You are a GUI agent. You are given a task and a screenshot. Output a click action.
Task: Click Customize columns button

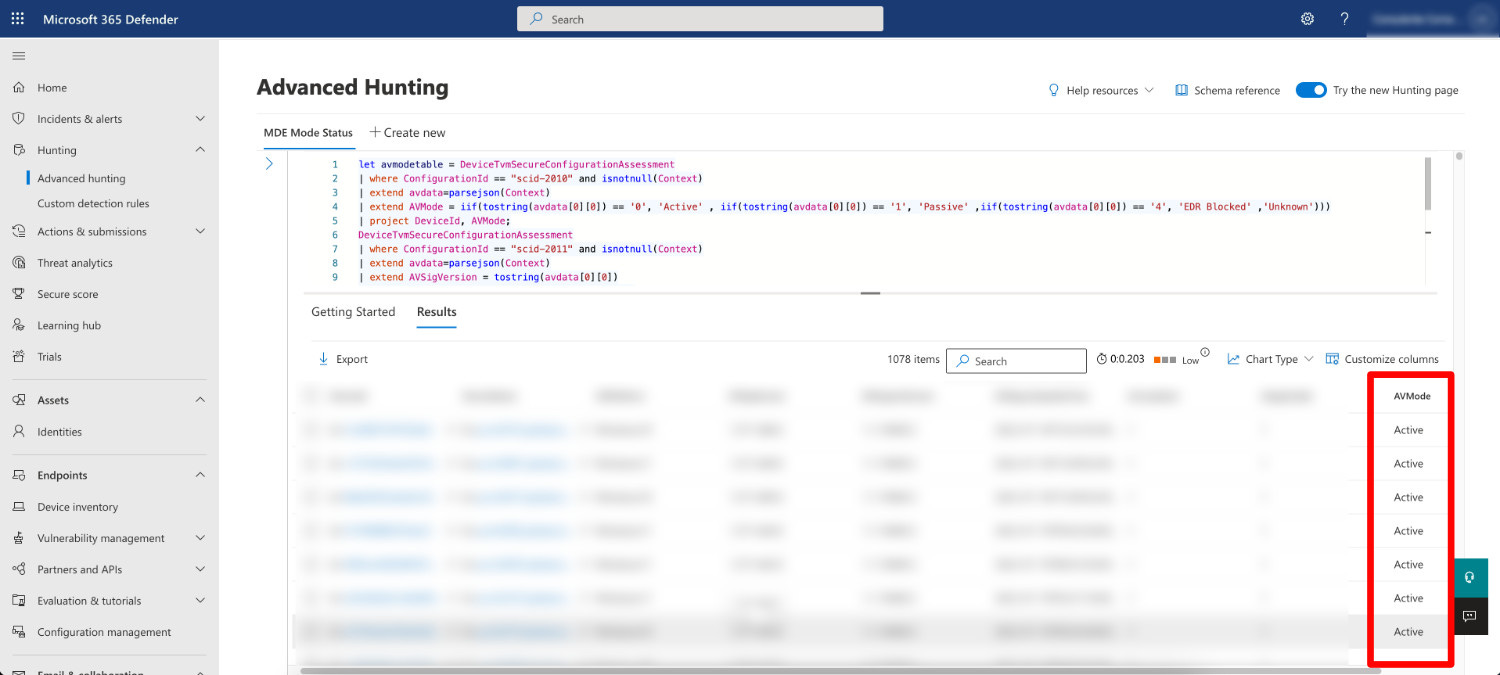(x=1382, y=359)
